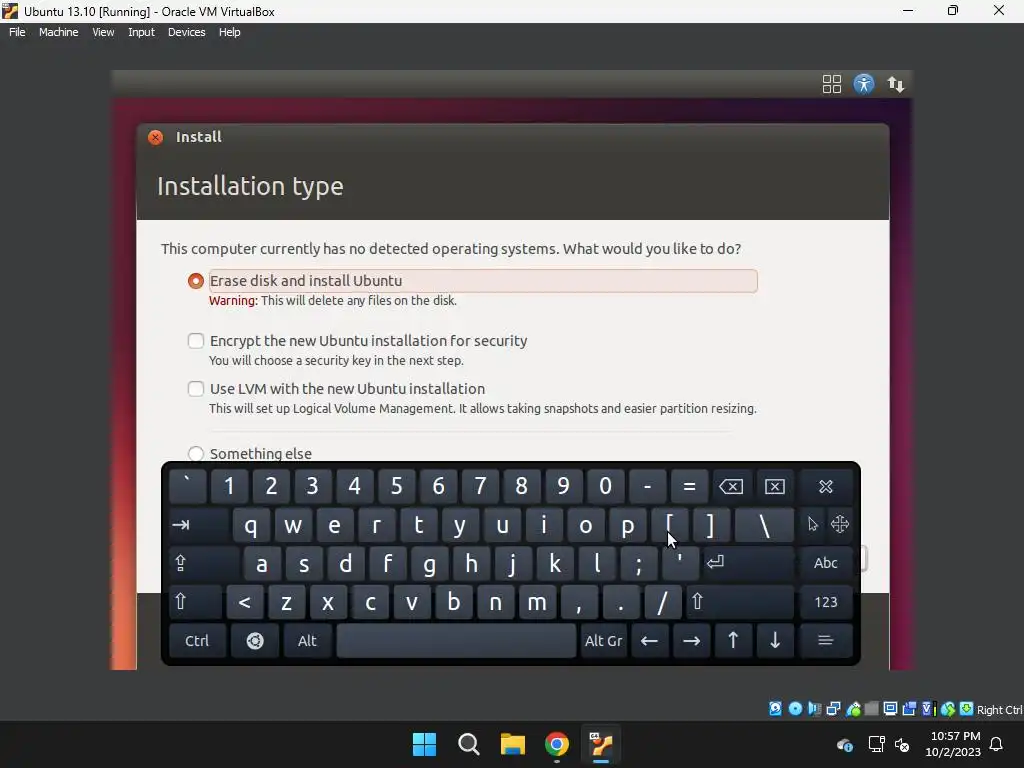This screenshot has width=1024, height=768.
Task: Tap the Ctrl key on on-screen keyboard
Action: point(197,641)
